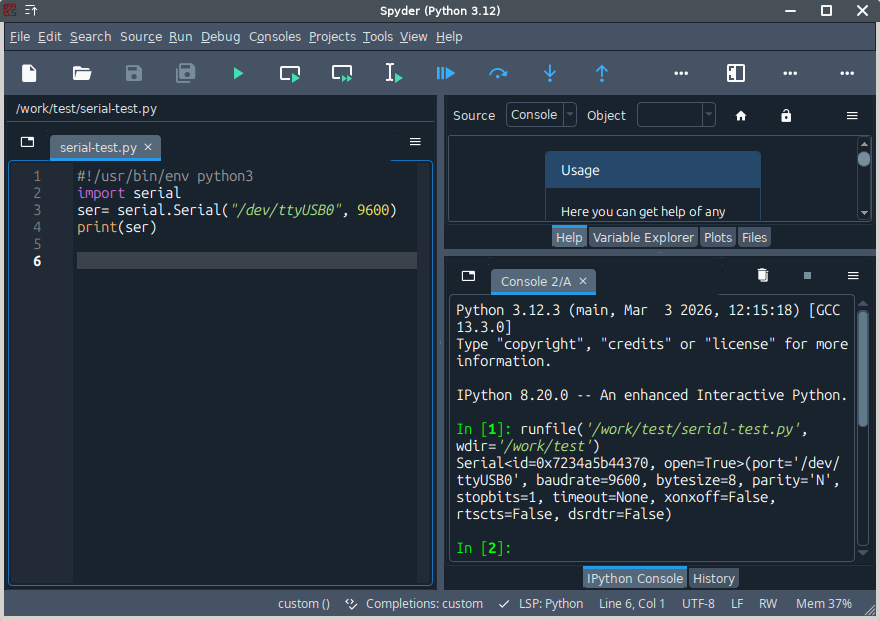Run the file with the green play icon
Screen dimensions: 880x620
pyautogui.click(x=238, y=73)
